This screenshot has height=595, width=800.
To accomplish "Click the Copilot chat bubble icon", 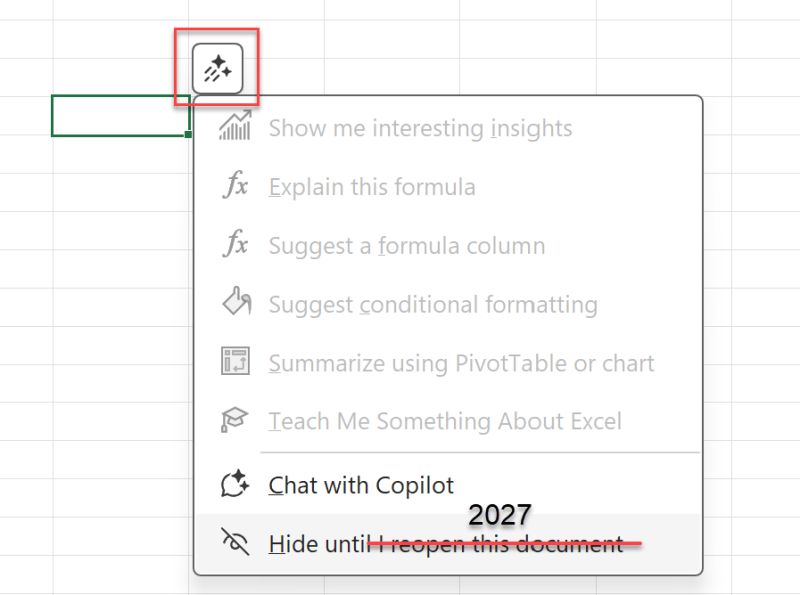I will click(x=235, y=486).
